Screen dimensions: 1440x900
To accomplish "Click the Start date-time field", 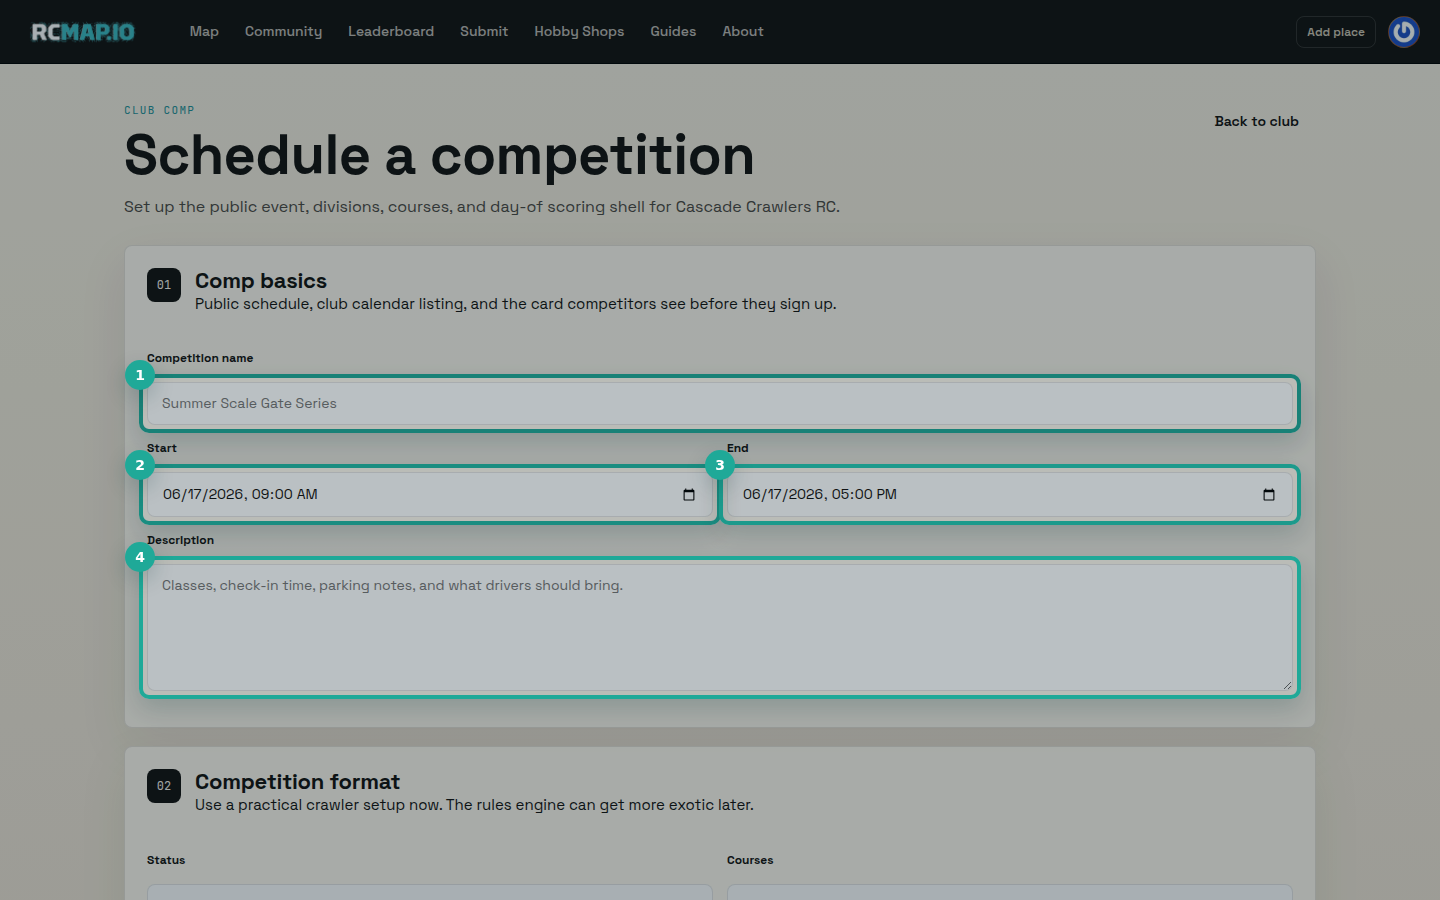I will pyautogui.click(x=430, y=495).
